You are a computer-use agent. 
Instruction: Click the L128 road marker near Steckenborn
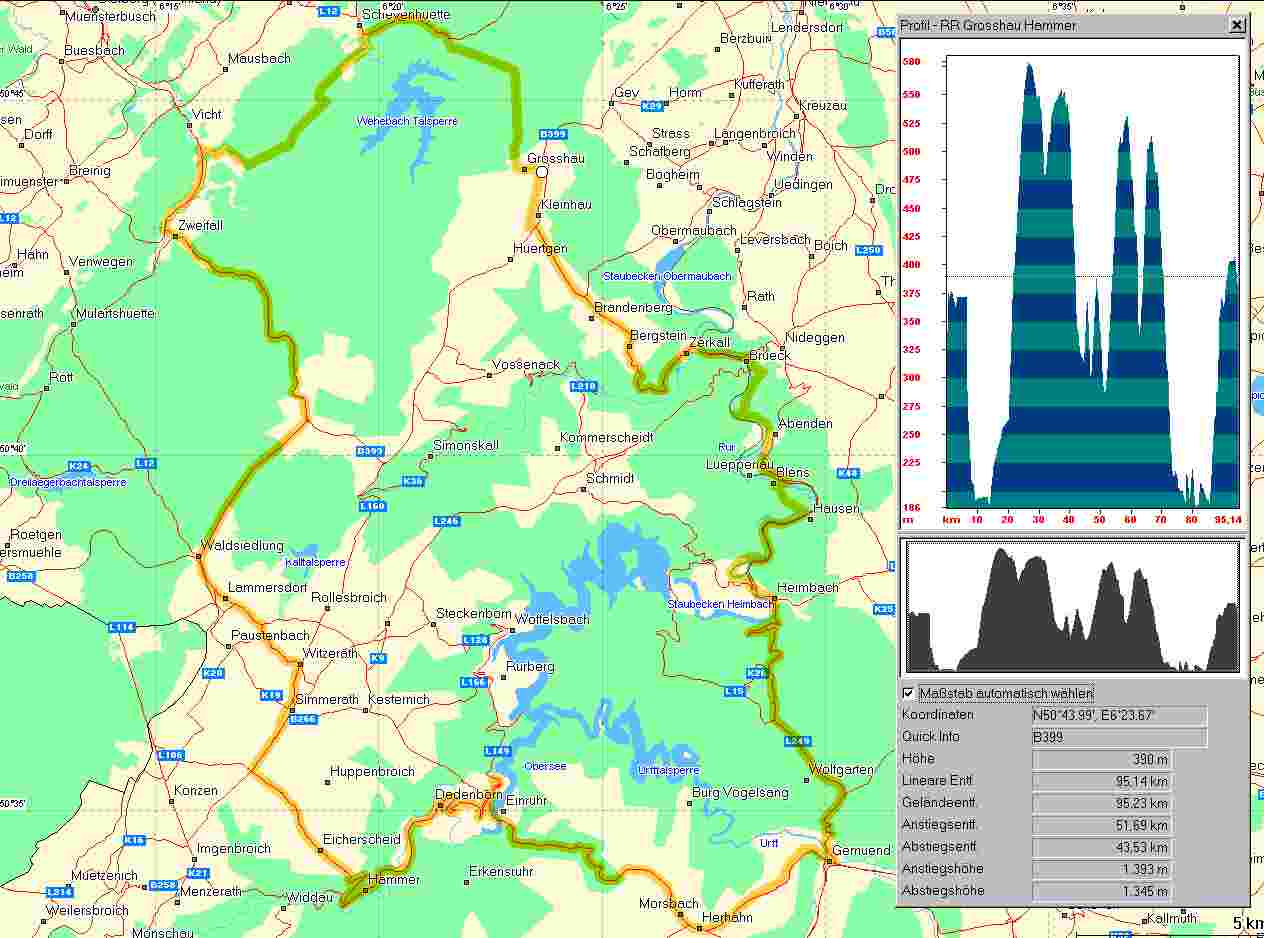(475, 639)
